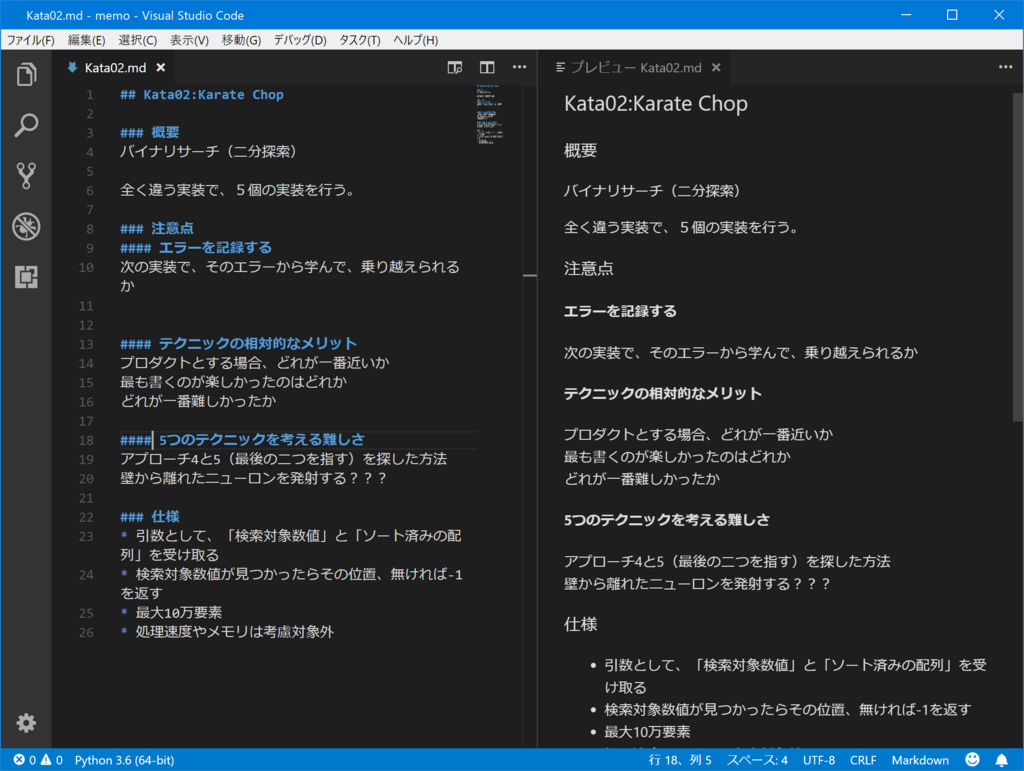
Task: Split the editor using the split icon
Action: 487,67
